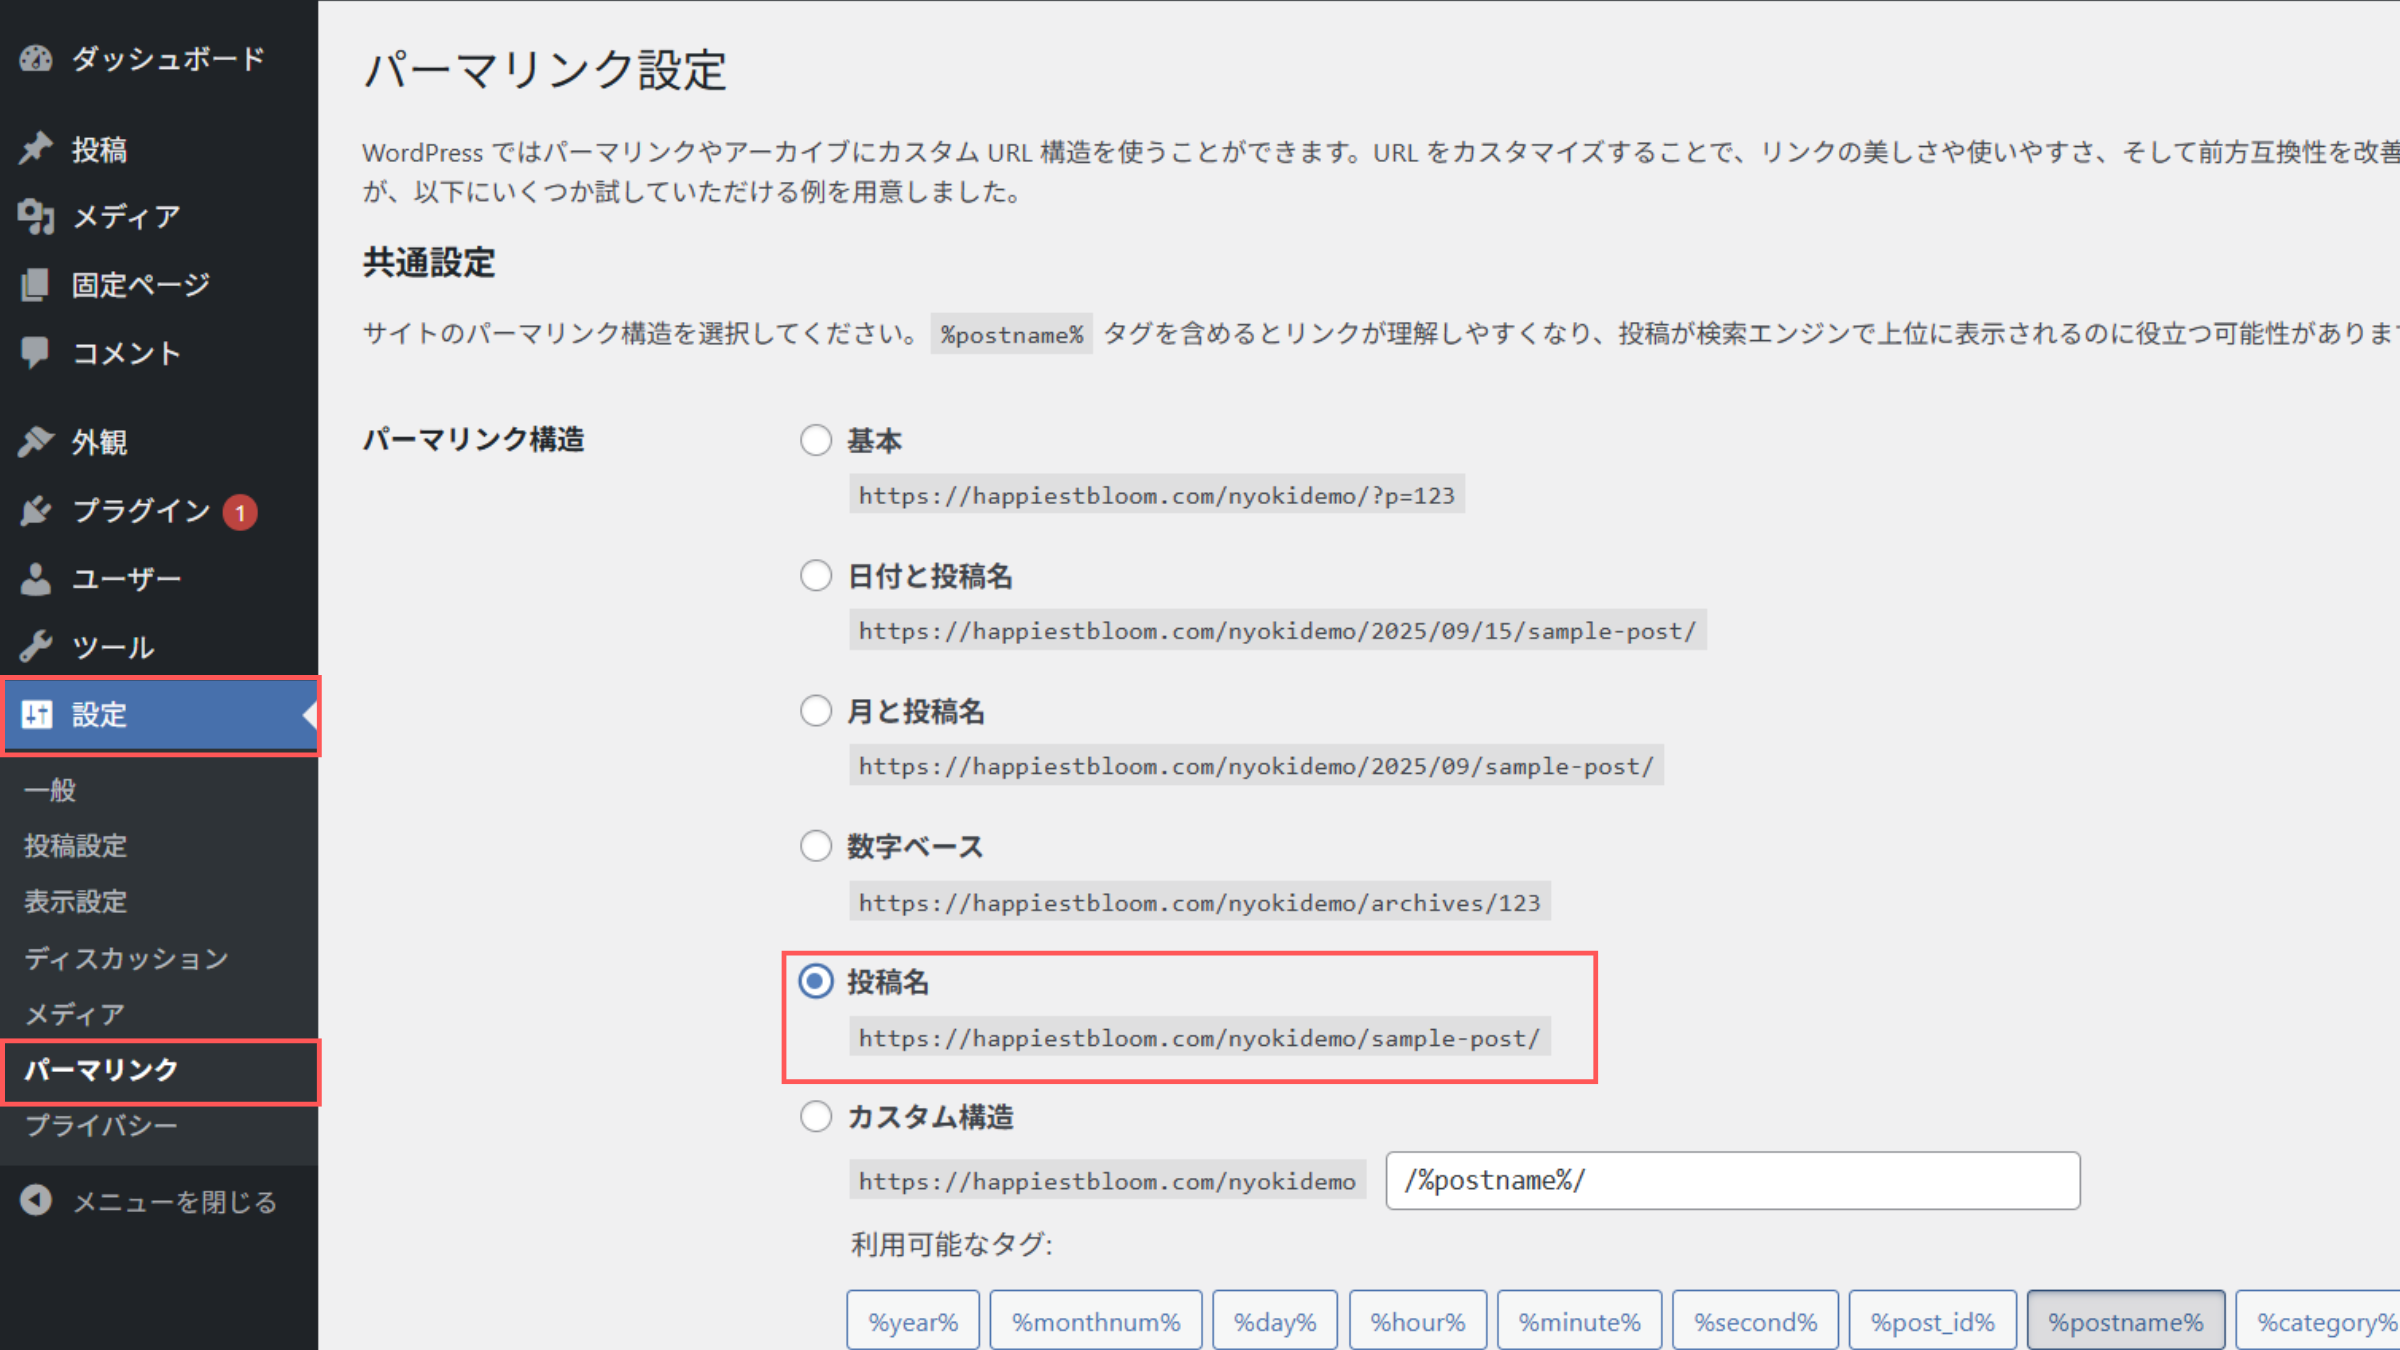Open the 一般 settings submenu item
Image resolution: width=2400 pixels, height=1350 pixels.
point(50,790)
